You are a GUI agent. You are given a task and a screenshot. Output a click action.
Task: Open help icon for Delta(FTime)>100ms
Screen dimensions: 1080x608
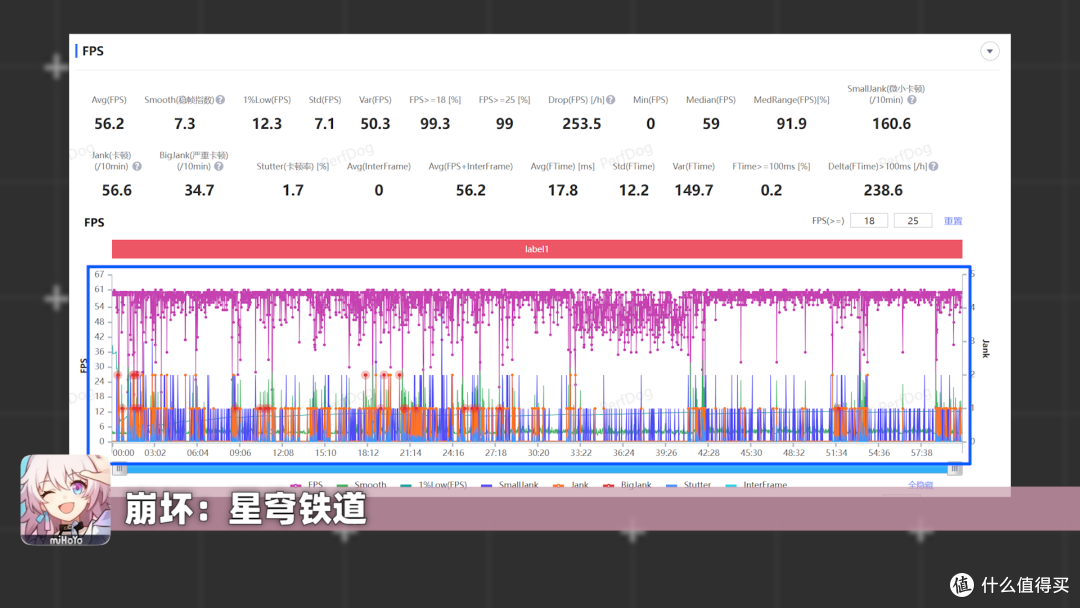(x=933, y=166)
